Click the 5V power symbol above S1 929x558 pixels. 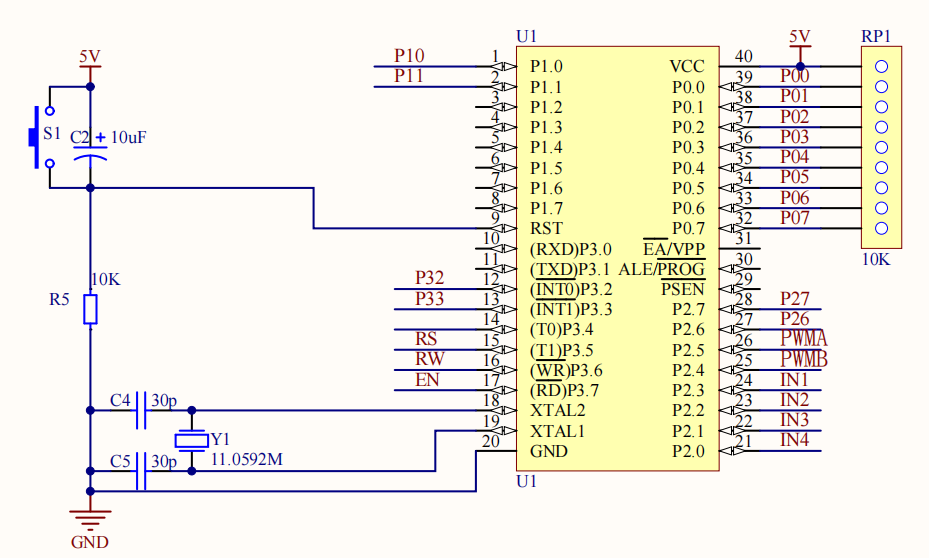tap(90, 62)
